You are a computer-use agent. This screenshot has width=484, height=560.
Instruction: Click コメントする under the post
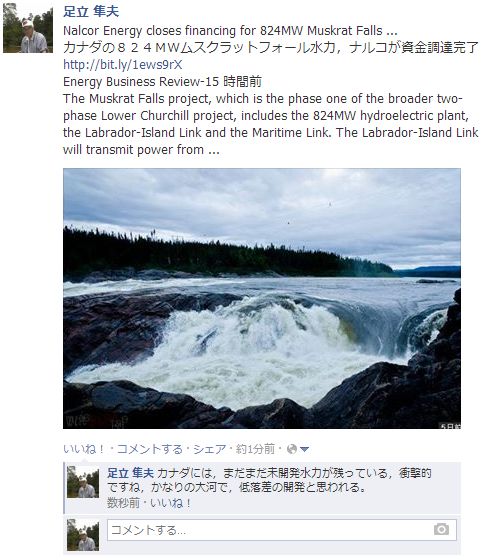(x=150, y=449)
